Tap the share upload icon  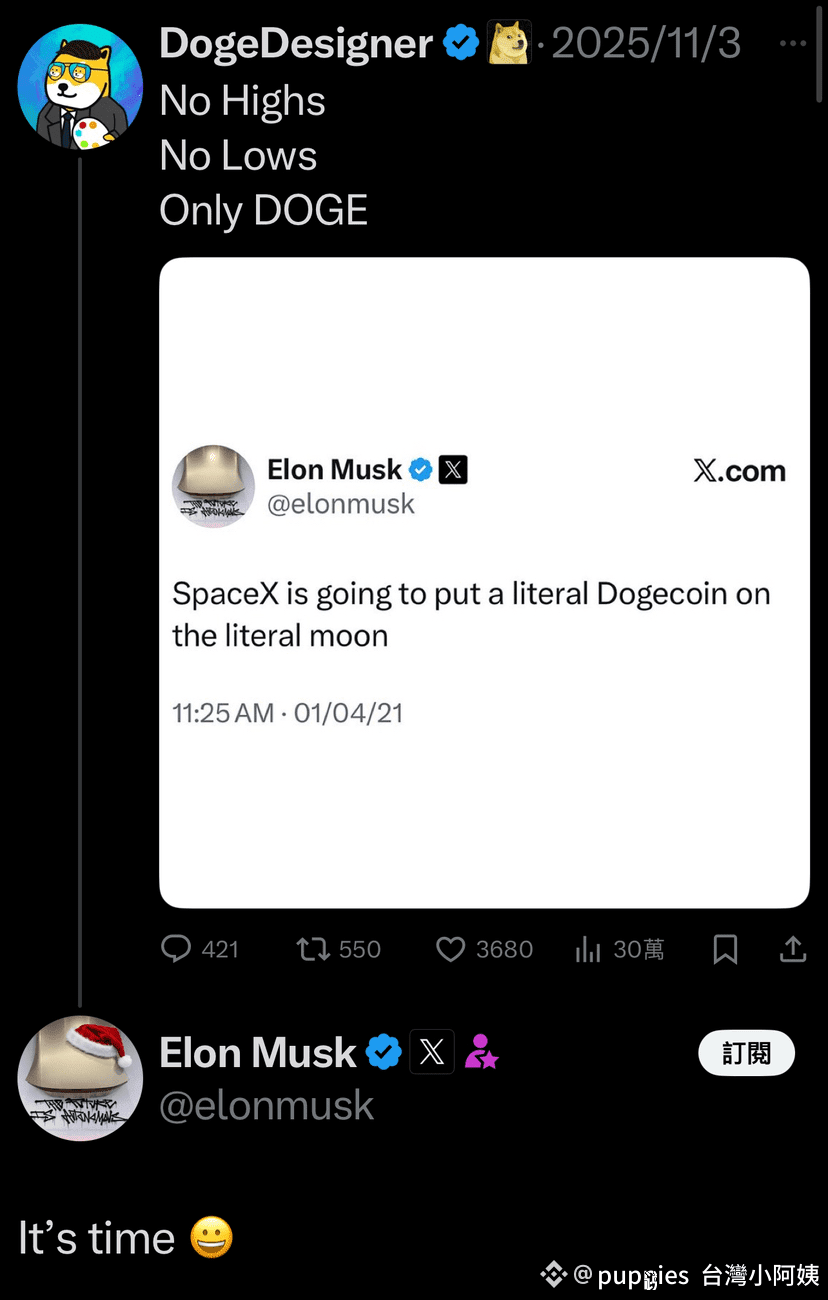click(793, 948)
